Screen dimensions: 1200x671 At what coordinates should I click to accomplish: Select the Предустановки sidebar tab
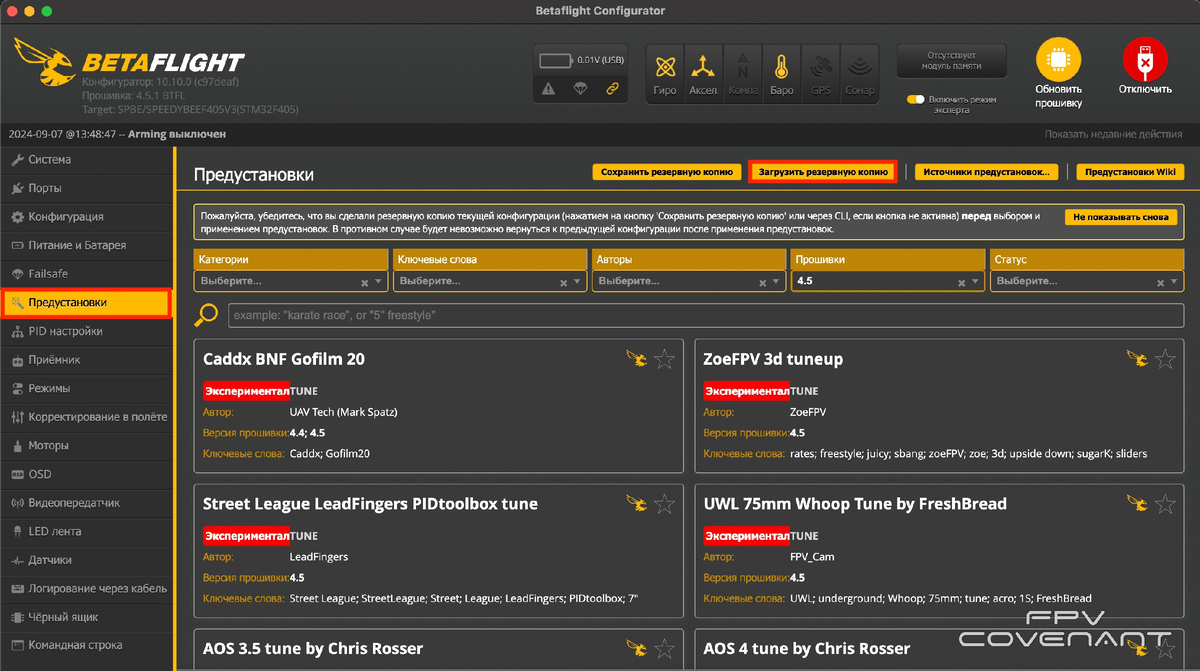click(x=86, y=303)
